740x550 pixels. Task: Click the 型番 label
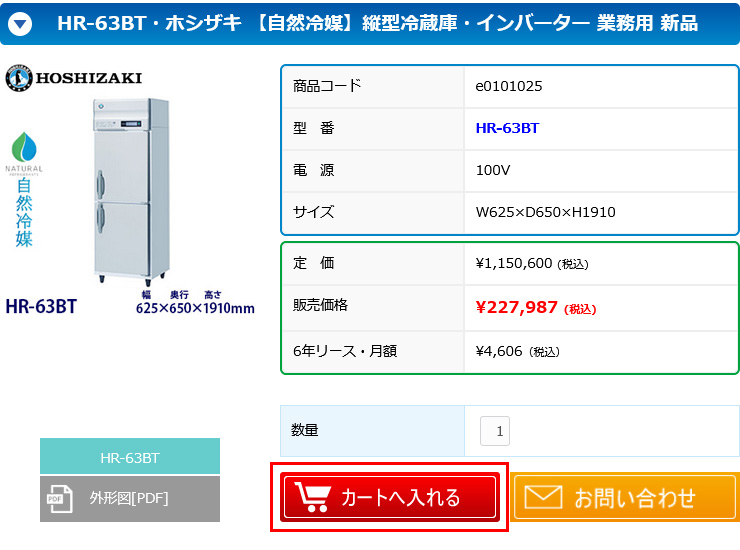click(x=313, y=128)
